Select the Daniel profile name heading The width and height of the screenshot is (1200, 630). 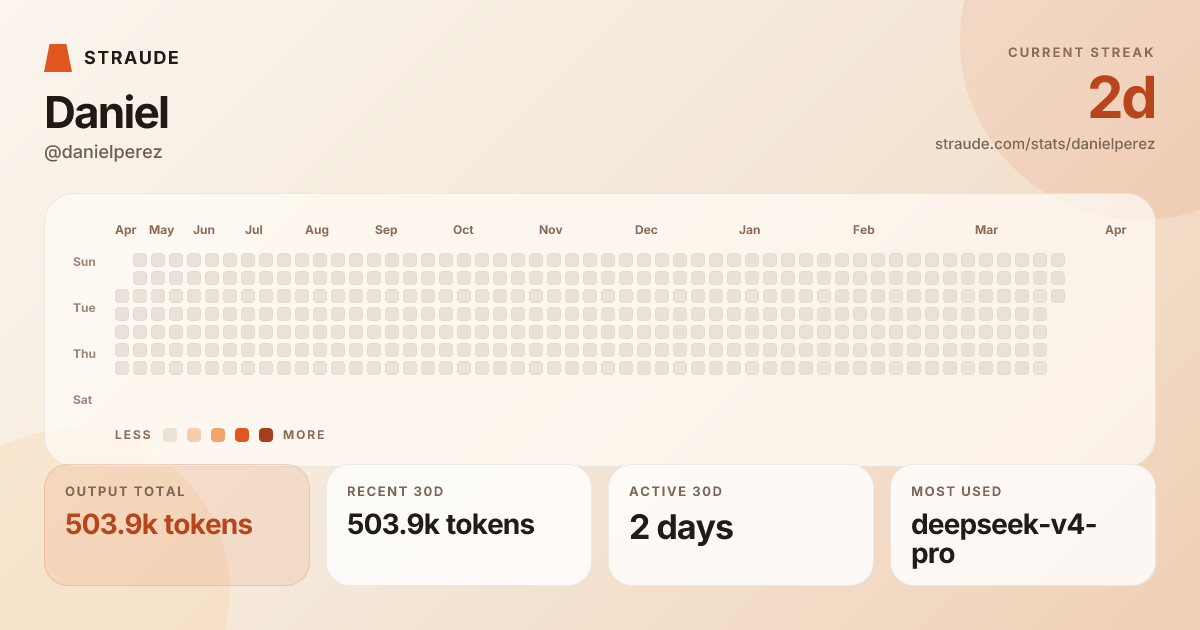point(106,113)
